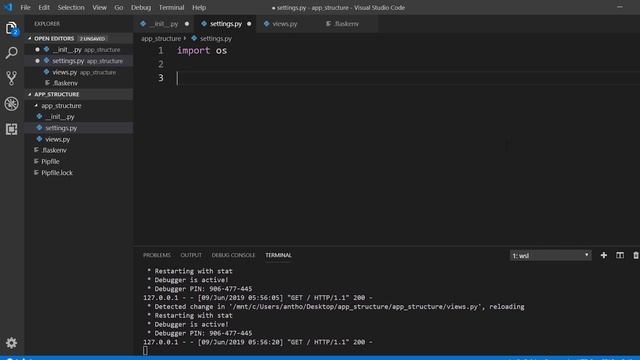Click the 'import os' code line
This screenshot has width=640, height=360.
202,51
